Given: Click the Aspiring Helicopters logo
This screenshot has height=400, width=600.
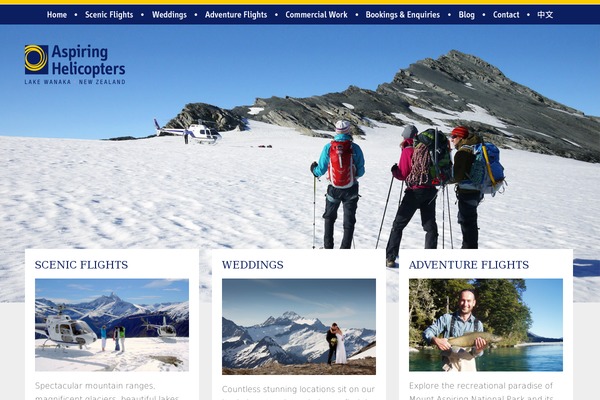Looking at the screenshot, I should pyautogui.click(x=75, y=64).
